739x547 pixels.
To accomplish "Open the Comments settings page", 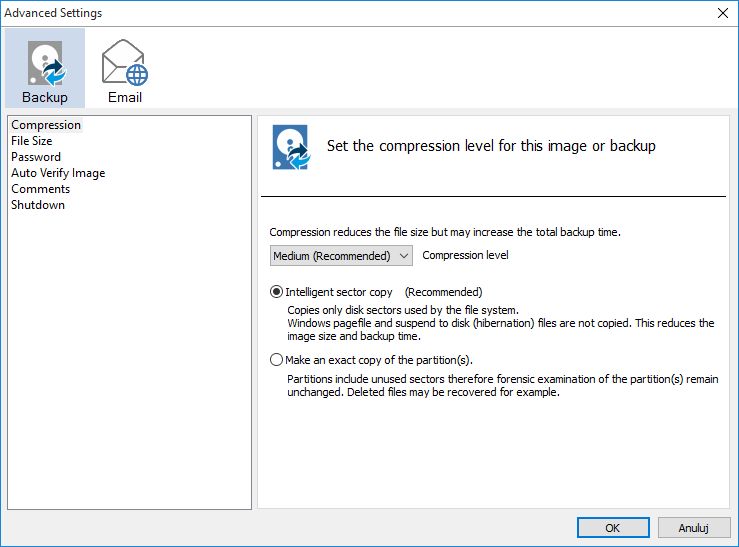I will (x=41, y=189).
